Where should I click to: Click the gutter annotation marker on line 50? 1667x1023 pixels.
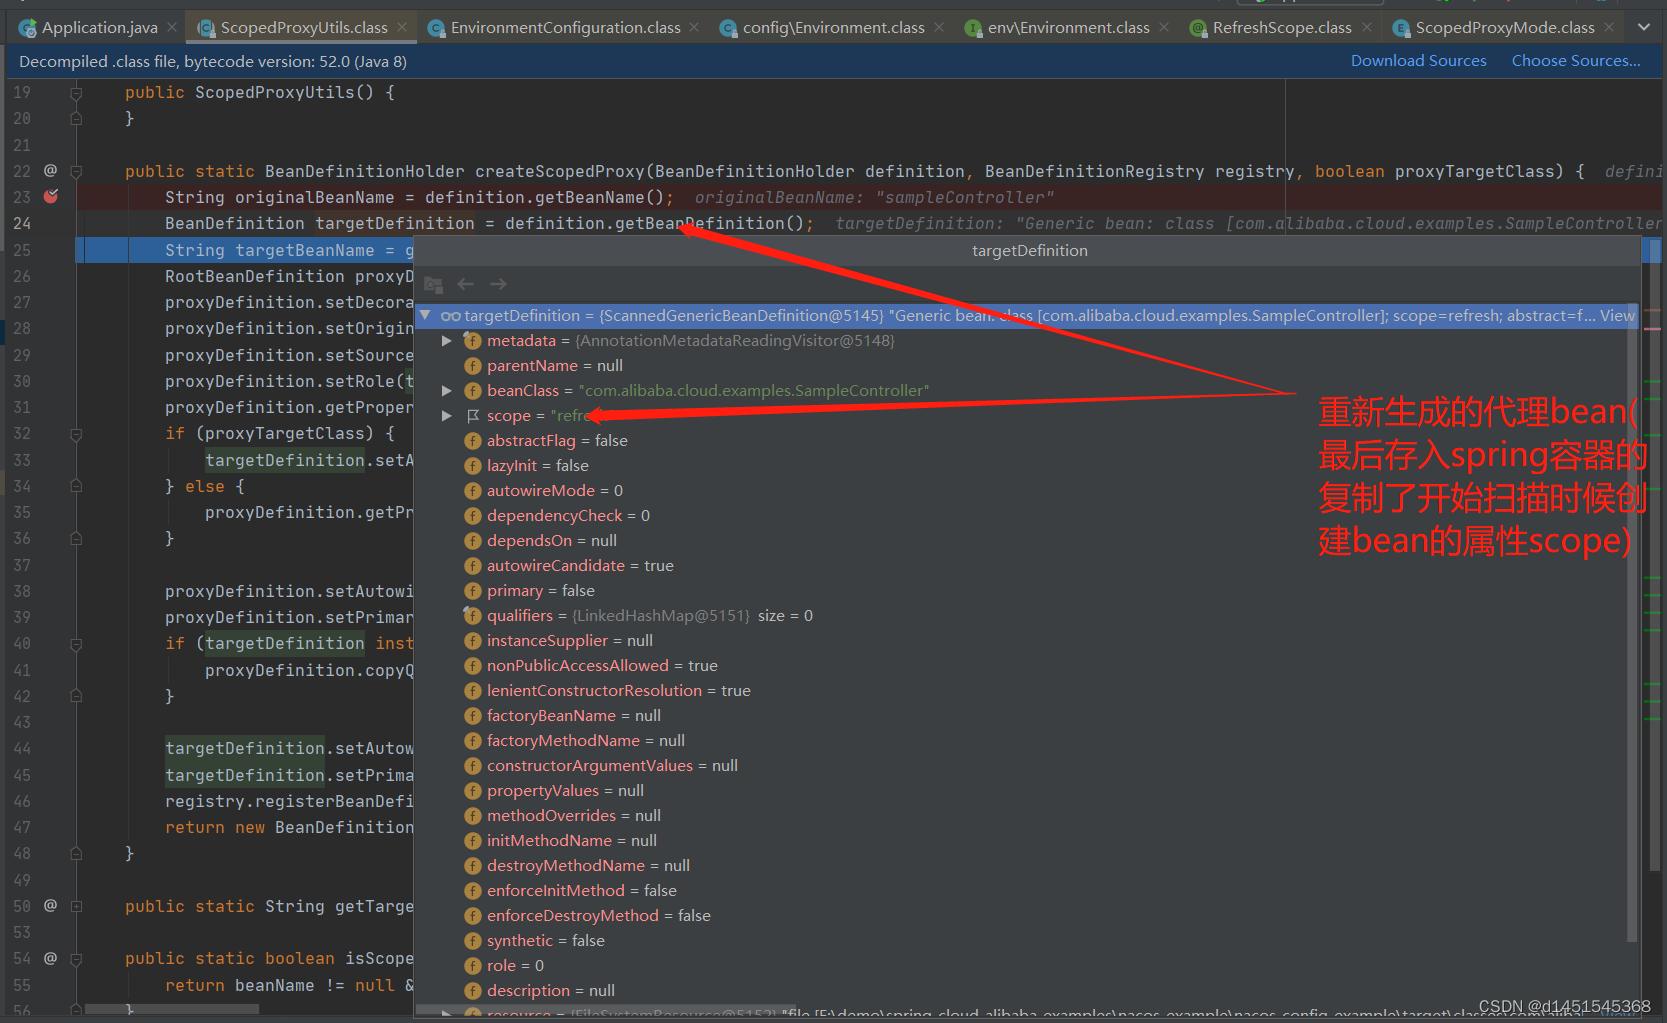click(50, 905)
